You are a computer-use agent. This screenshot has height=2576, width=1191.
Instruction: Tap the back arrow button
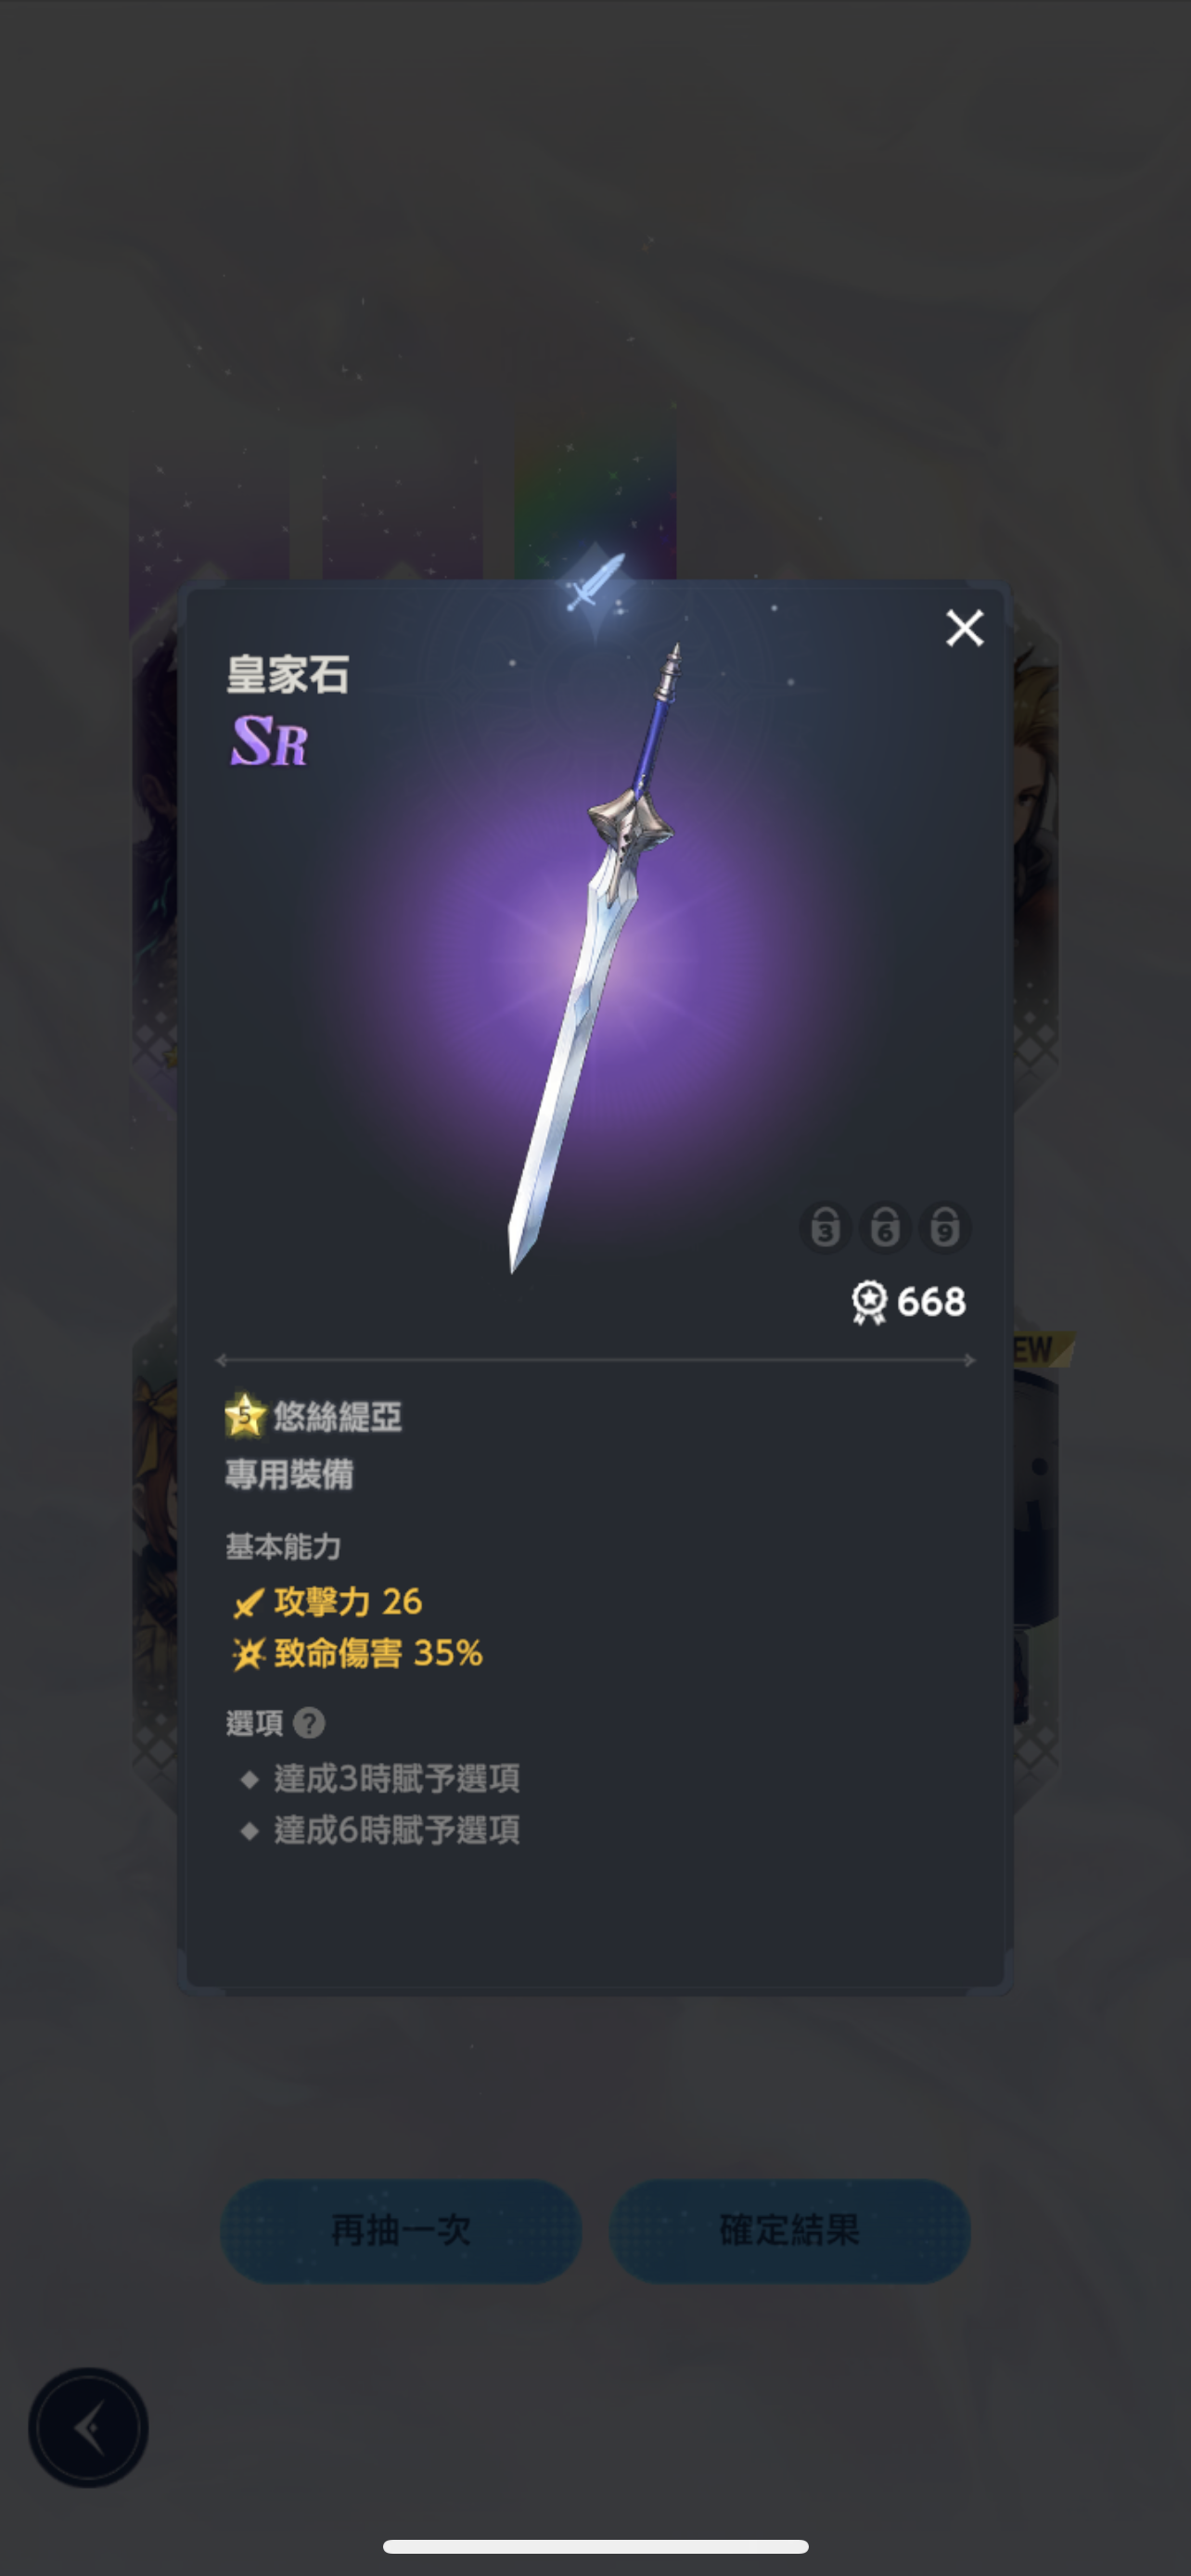[88, 2427]
